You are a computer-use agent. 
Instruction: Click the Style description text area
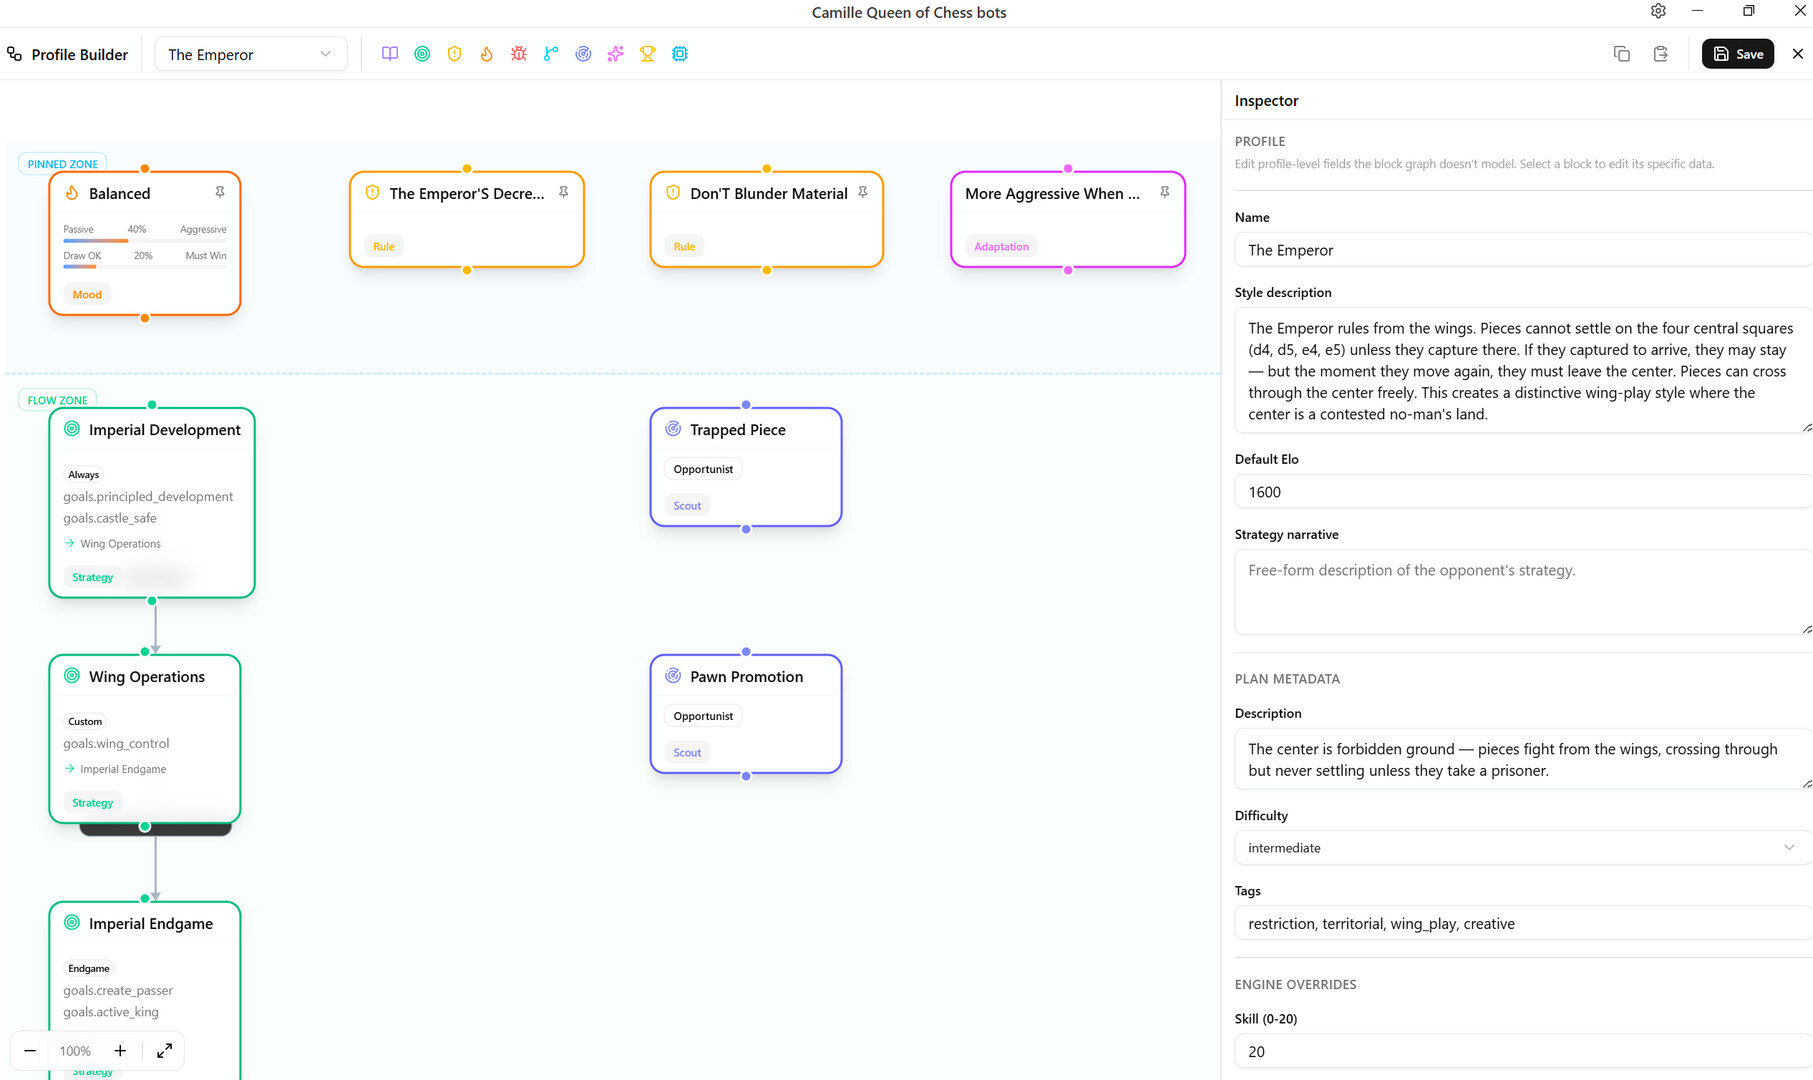1523,371
